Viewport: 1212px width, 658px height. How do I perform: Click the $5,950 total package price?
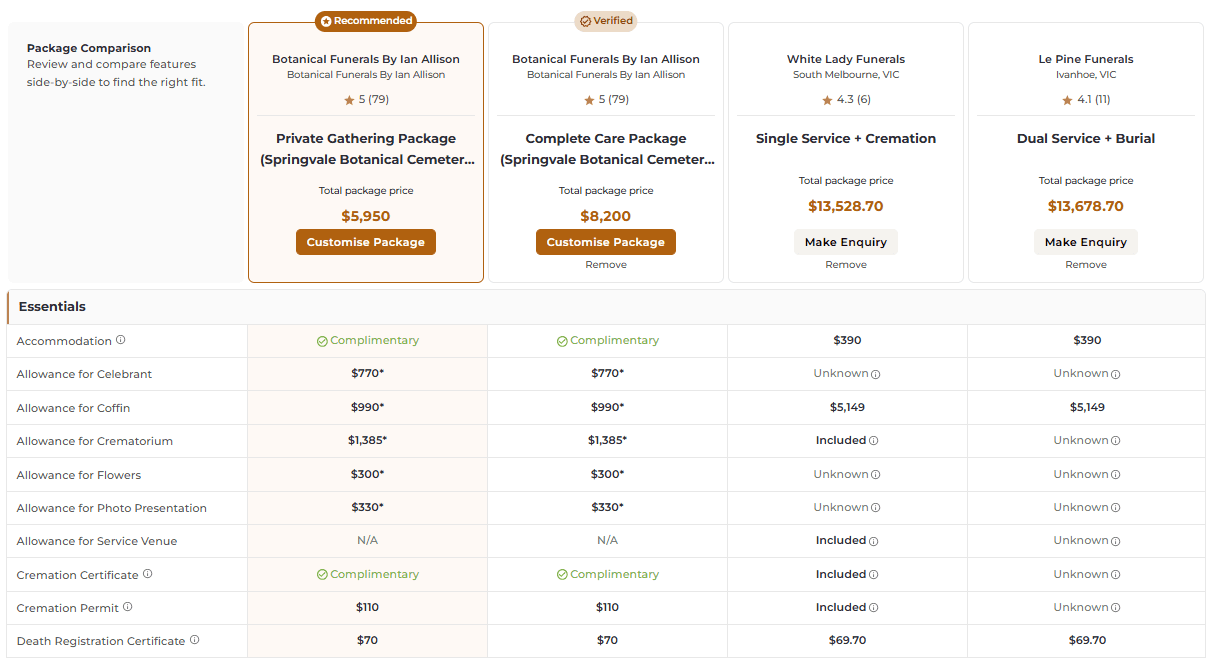(366, 216)
